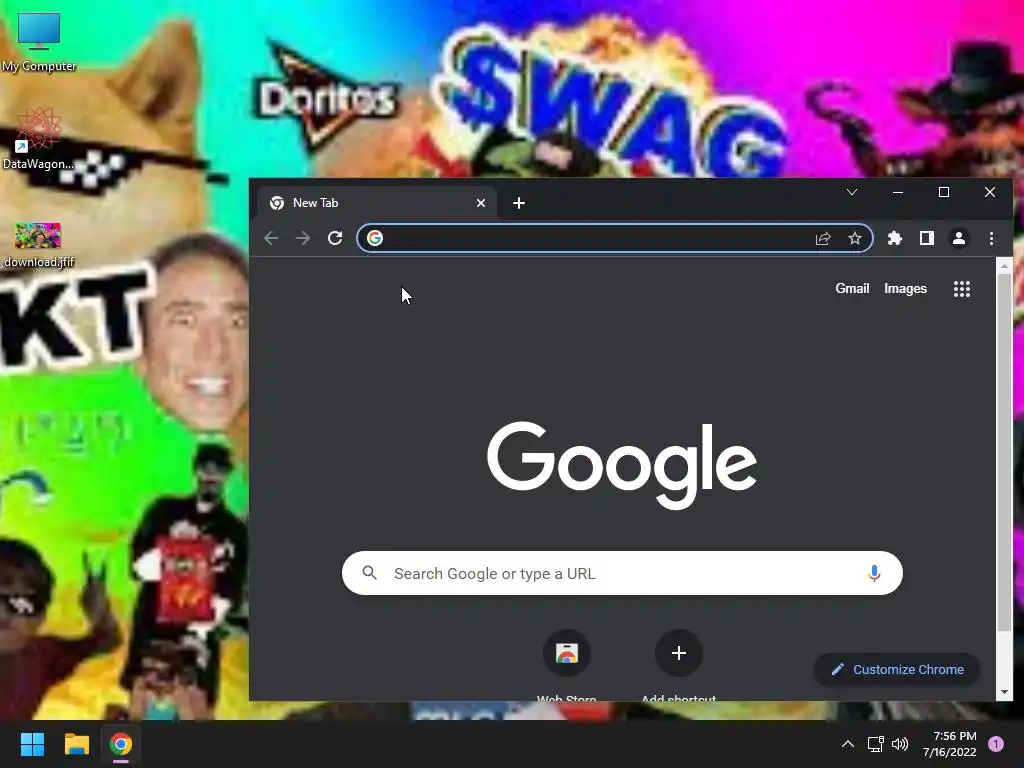
Task: Open the volume tray icon
Action: (x=900, y=744)
